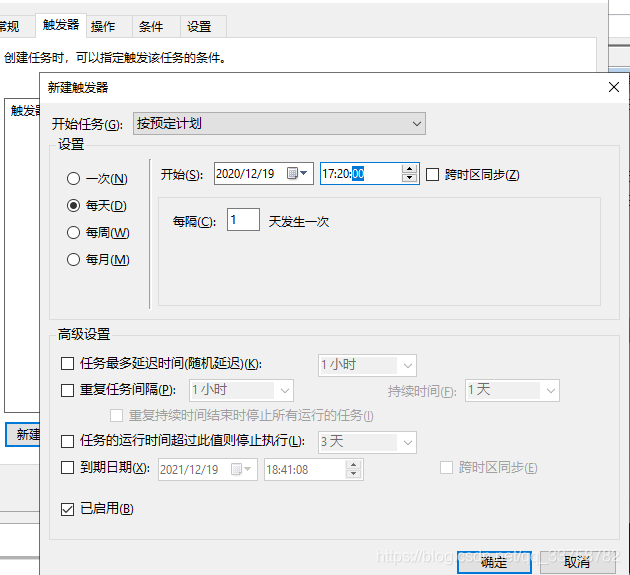
Task: Enable 任务最多延迟时间(随机延迟) checkbox
Action: (68, 364)
